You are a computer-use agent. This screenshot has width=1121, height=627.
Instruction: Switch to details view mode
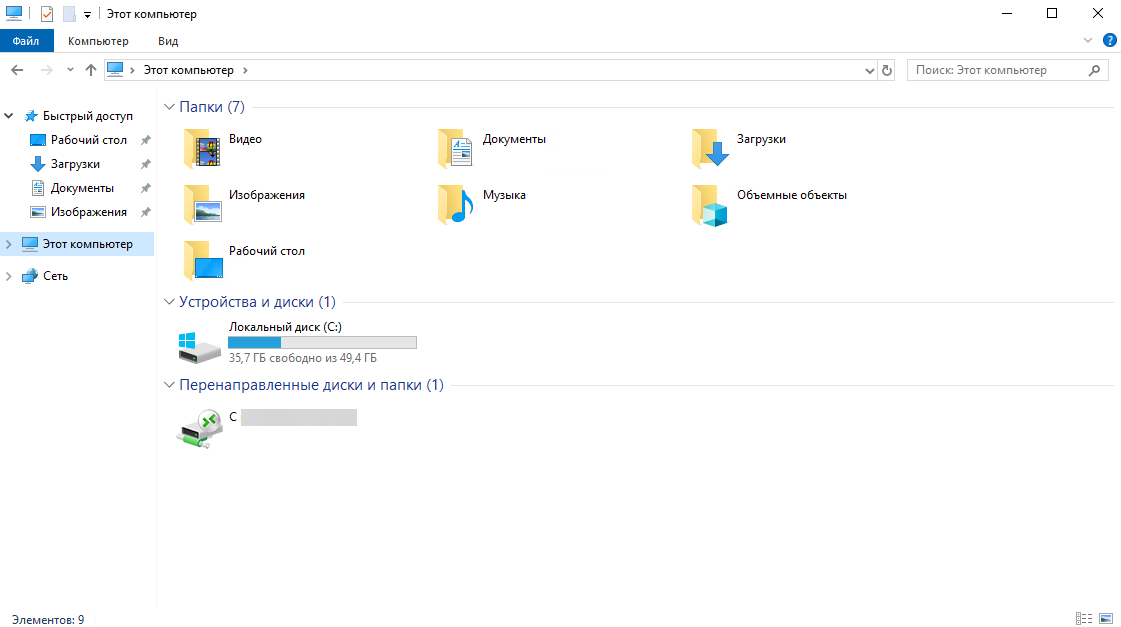(1083, 619)
